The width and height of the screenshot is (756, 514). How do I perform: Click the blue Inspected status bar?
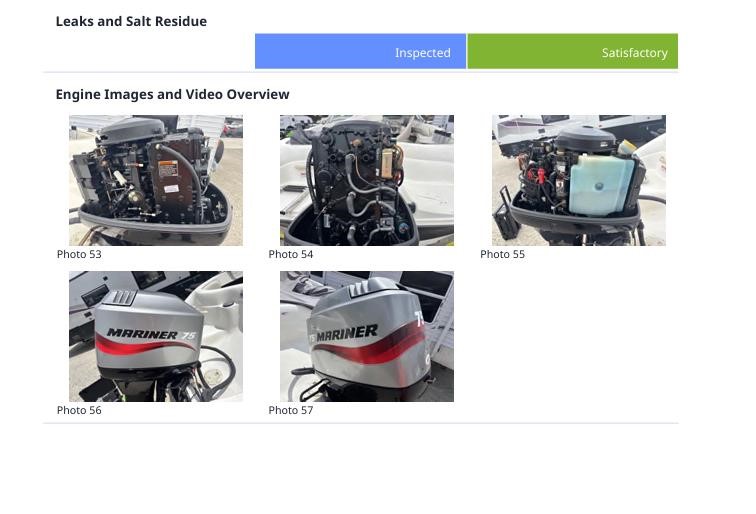pos(361,51)
